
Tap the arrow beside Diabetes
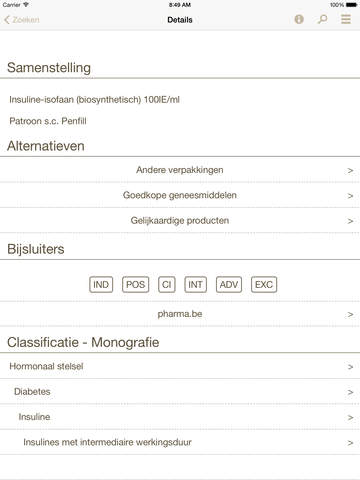coord(350,392)
